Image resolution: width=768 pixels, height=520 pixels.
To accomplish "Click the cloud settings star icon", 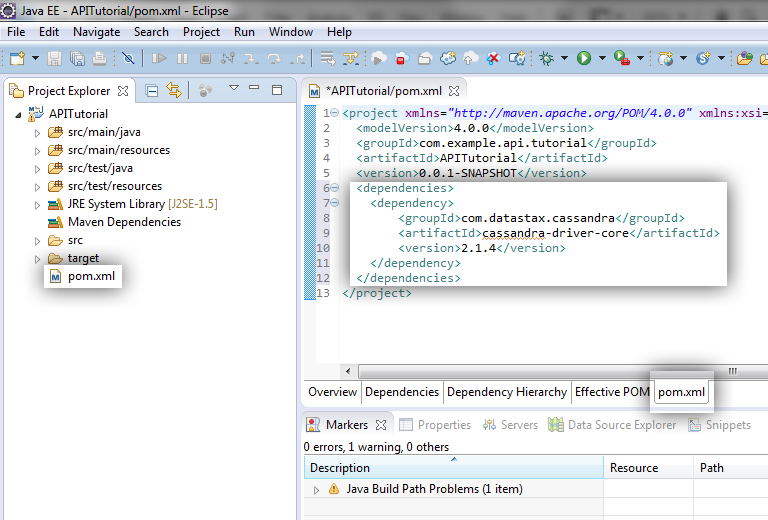I will (517, 58).
